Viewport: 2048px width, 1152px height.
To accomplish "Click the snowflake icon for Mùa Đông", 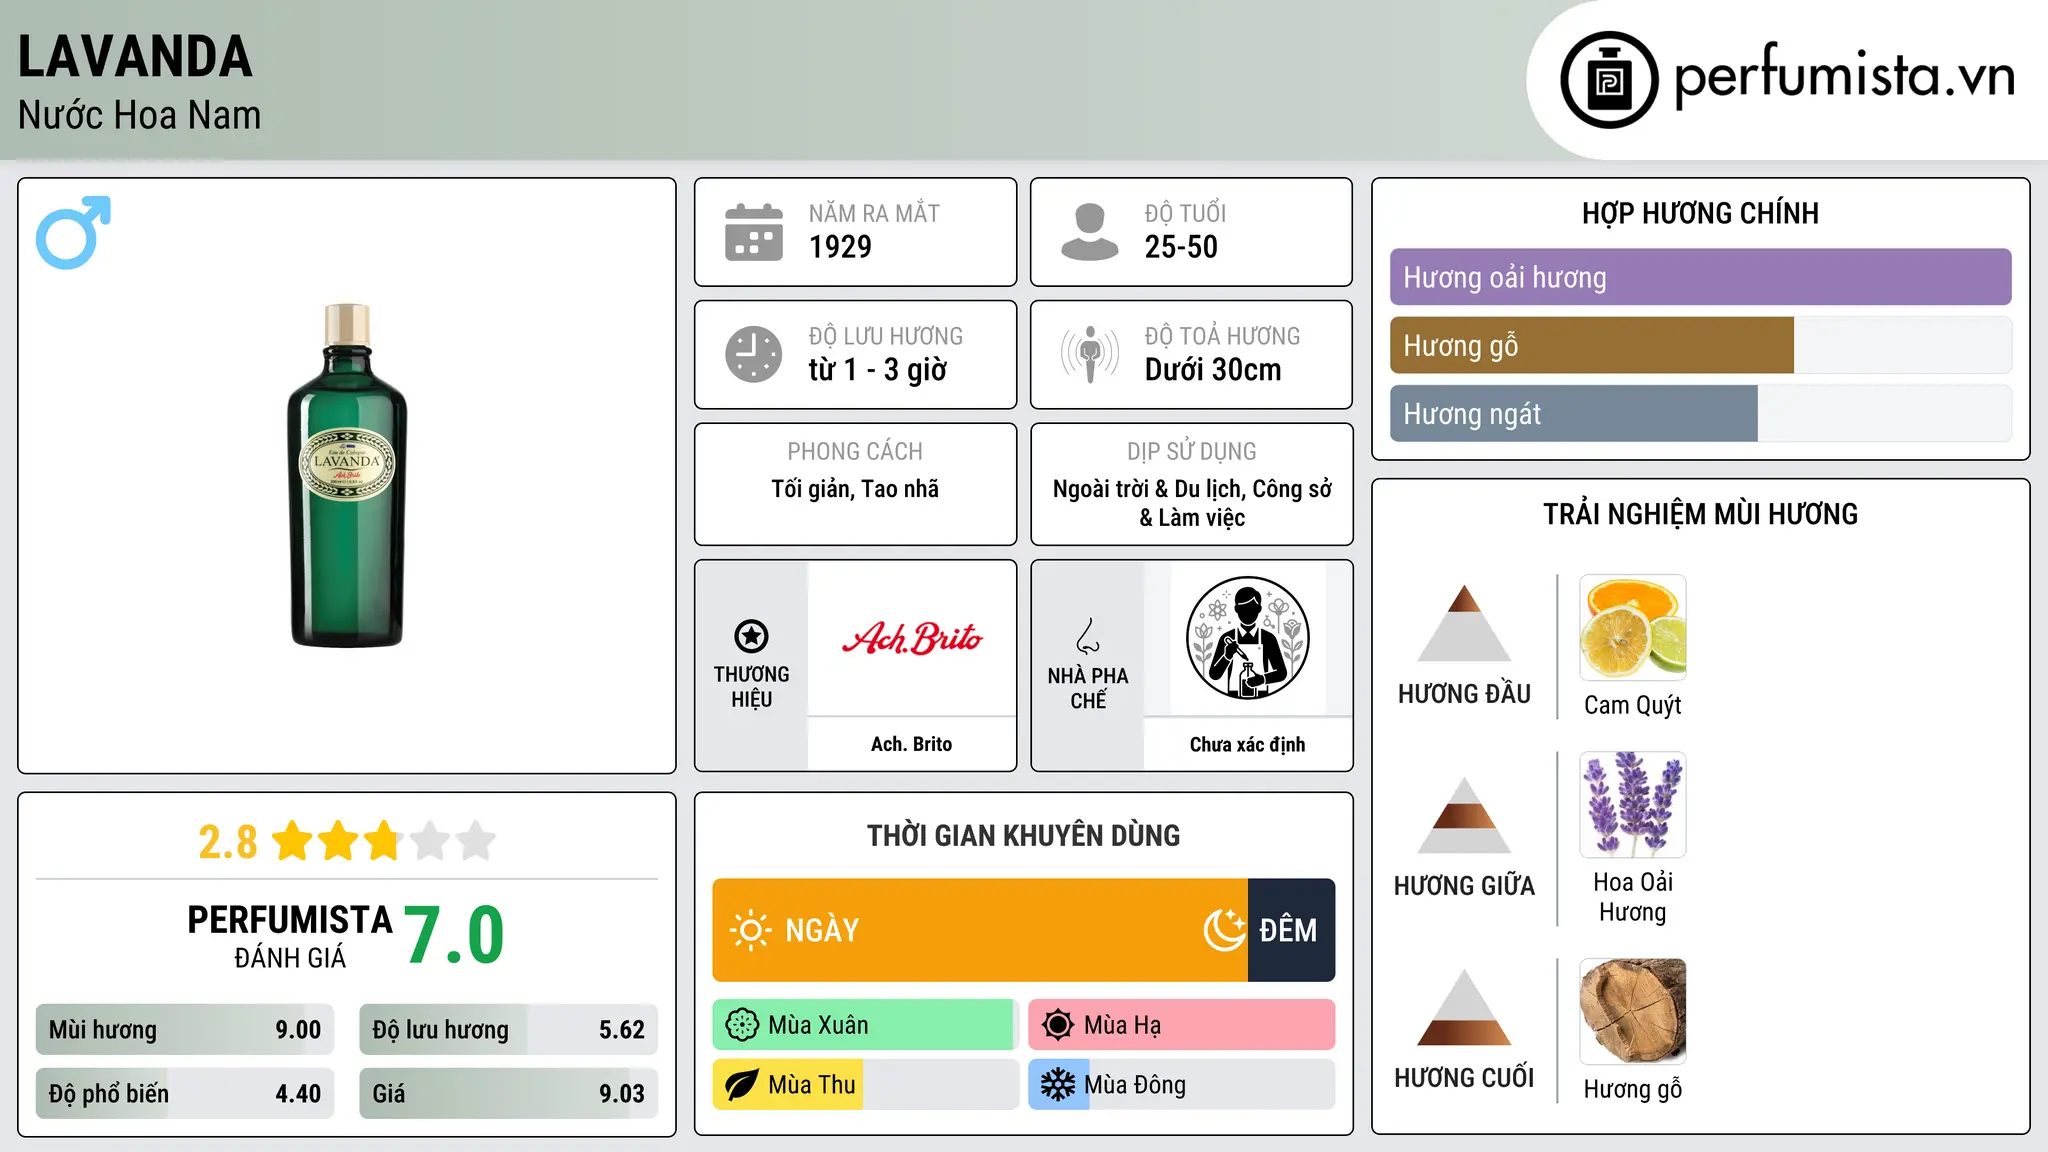I will tap(1058, 1085).
